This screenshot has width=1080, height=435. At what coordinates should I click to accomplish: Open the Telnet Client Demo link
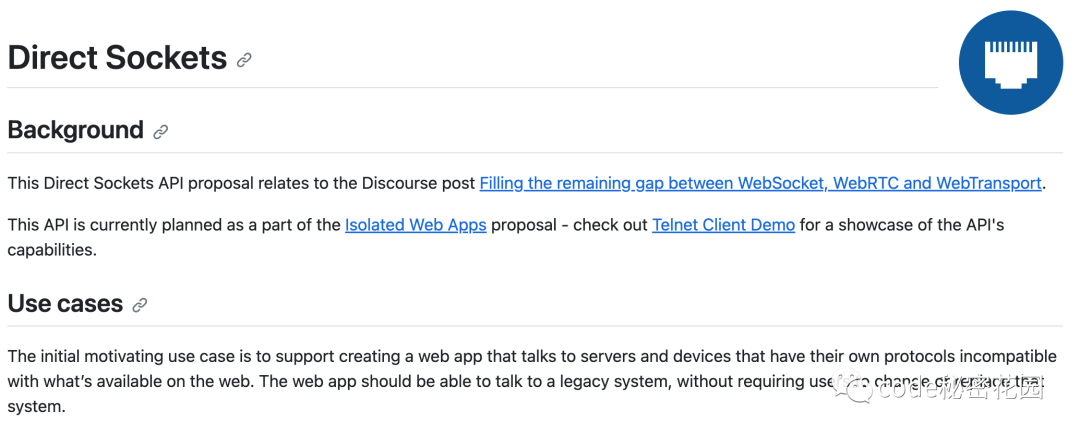[723, 225]
